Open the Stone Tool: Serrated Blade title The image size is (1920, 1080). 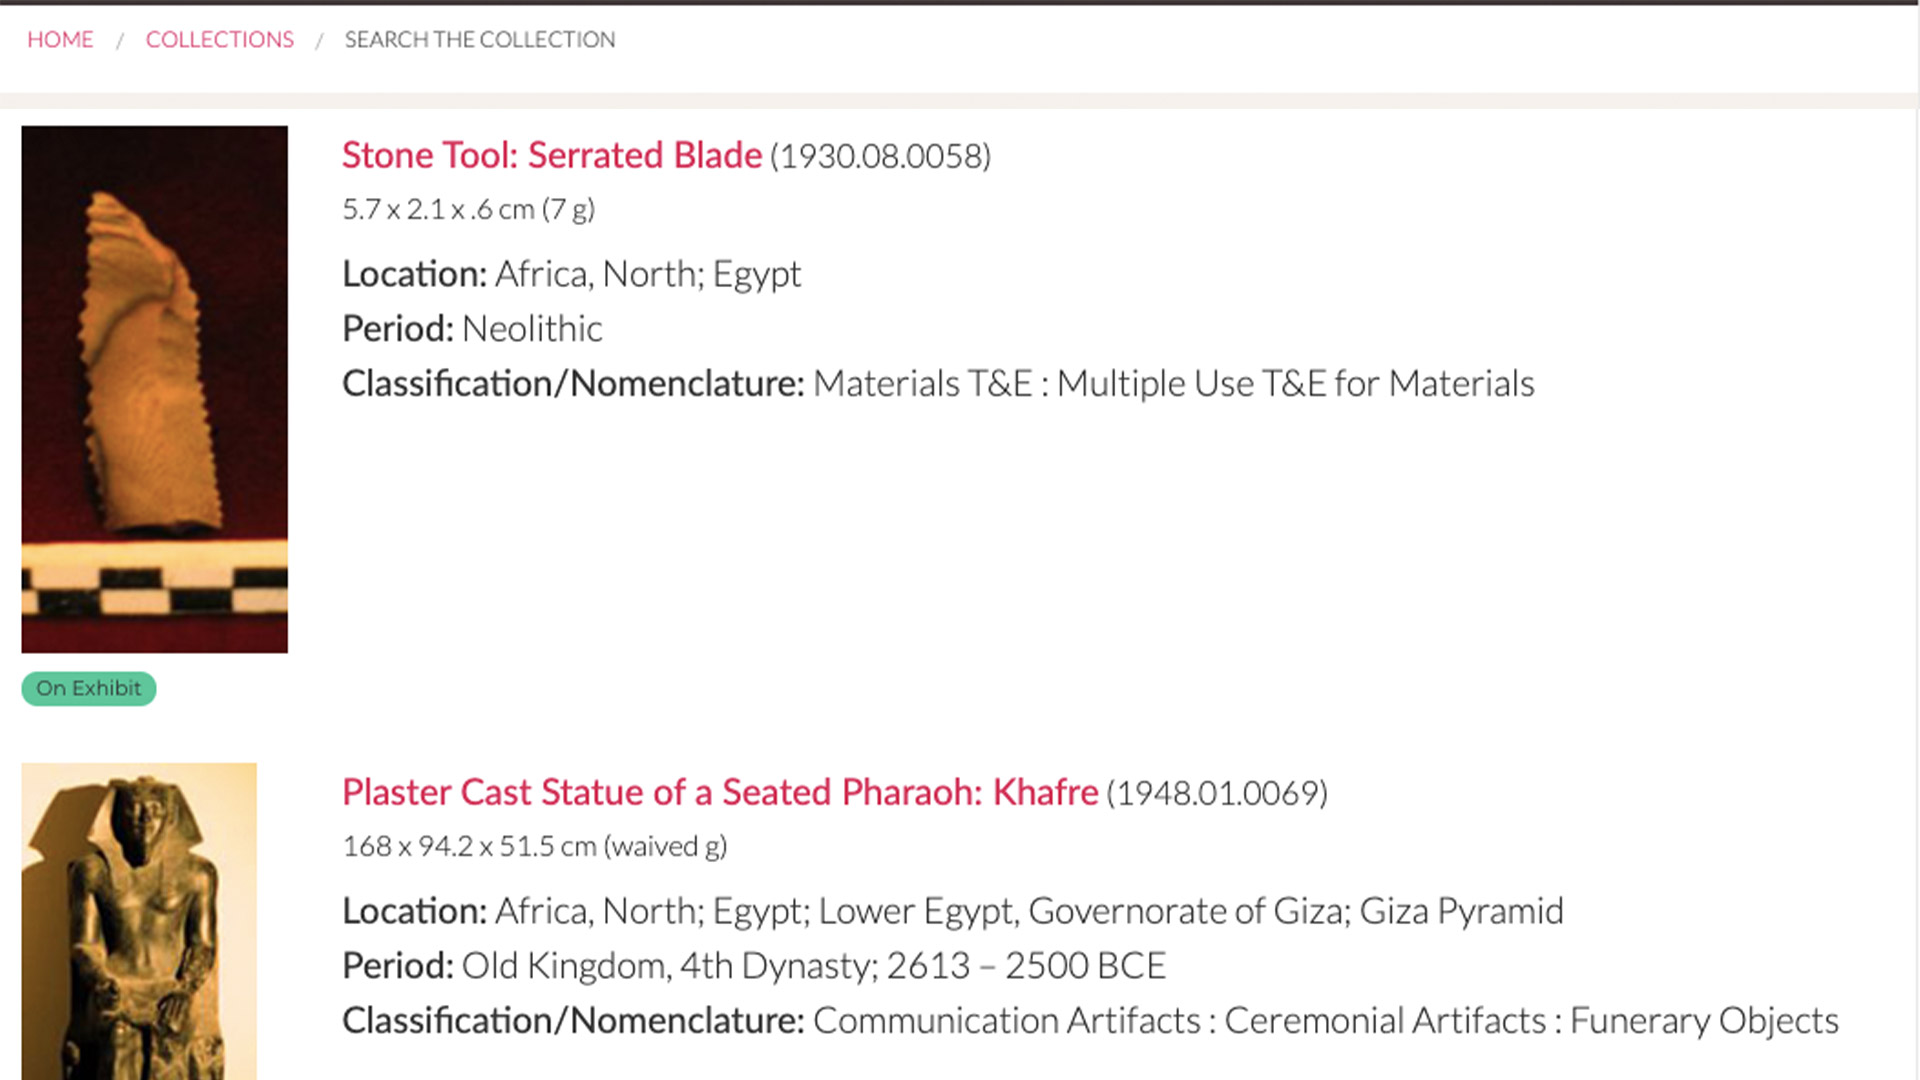click(x=552, y=155)
